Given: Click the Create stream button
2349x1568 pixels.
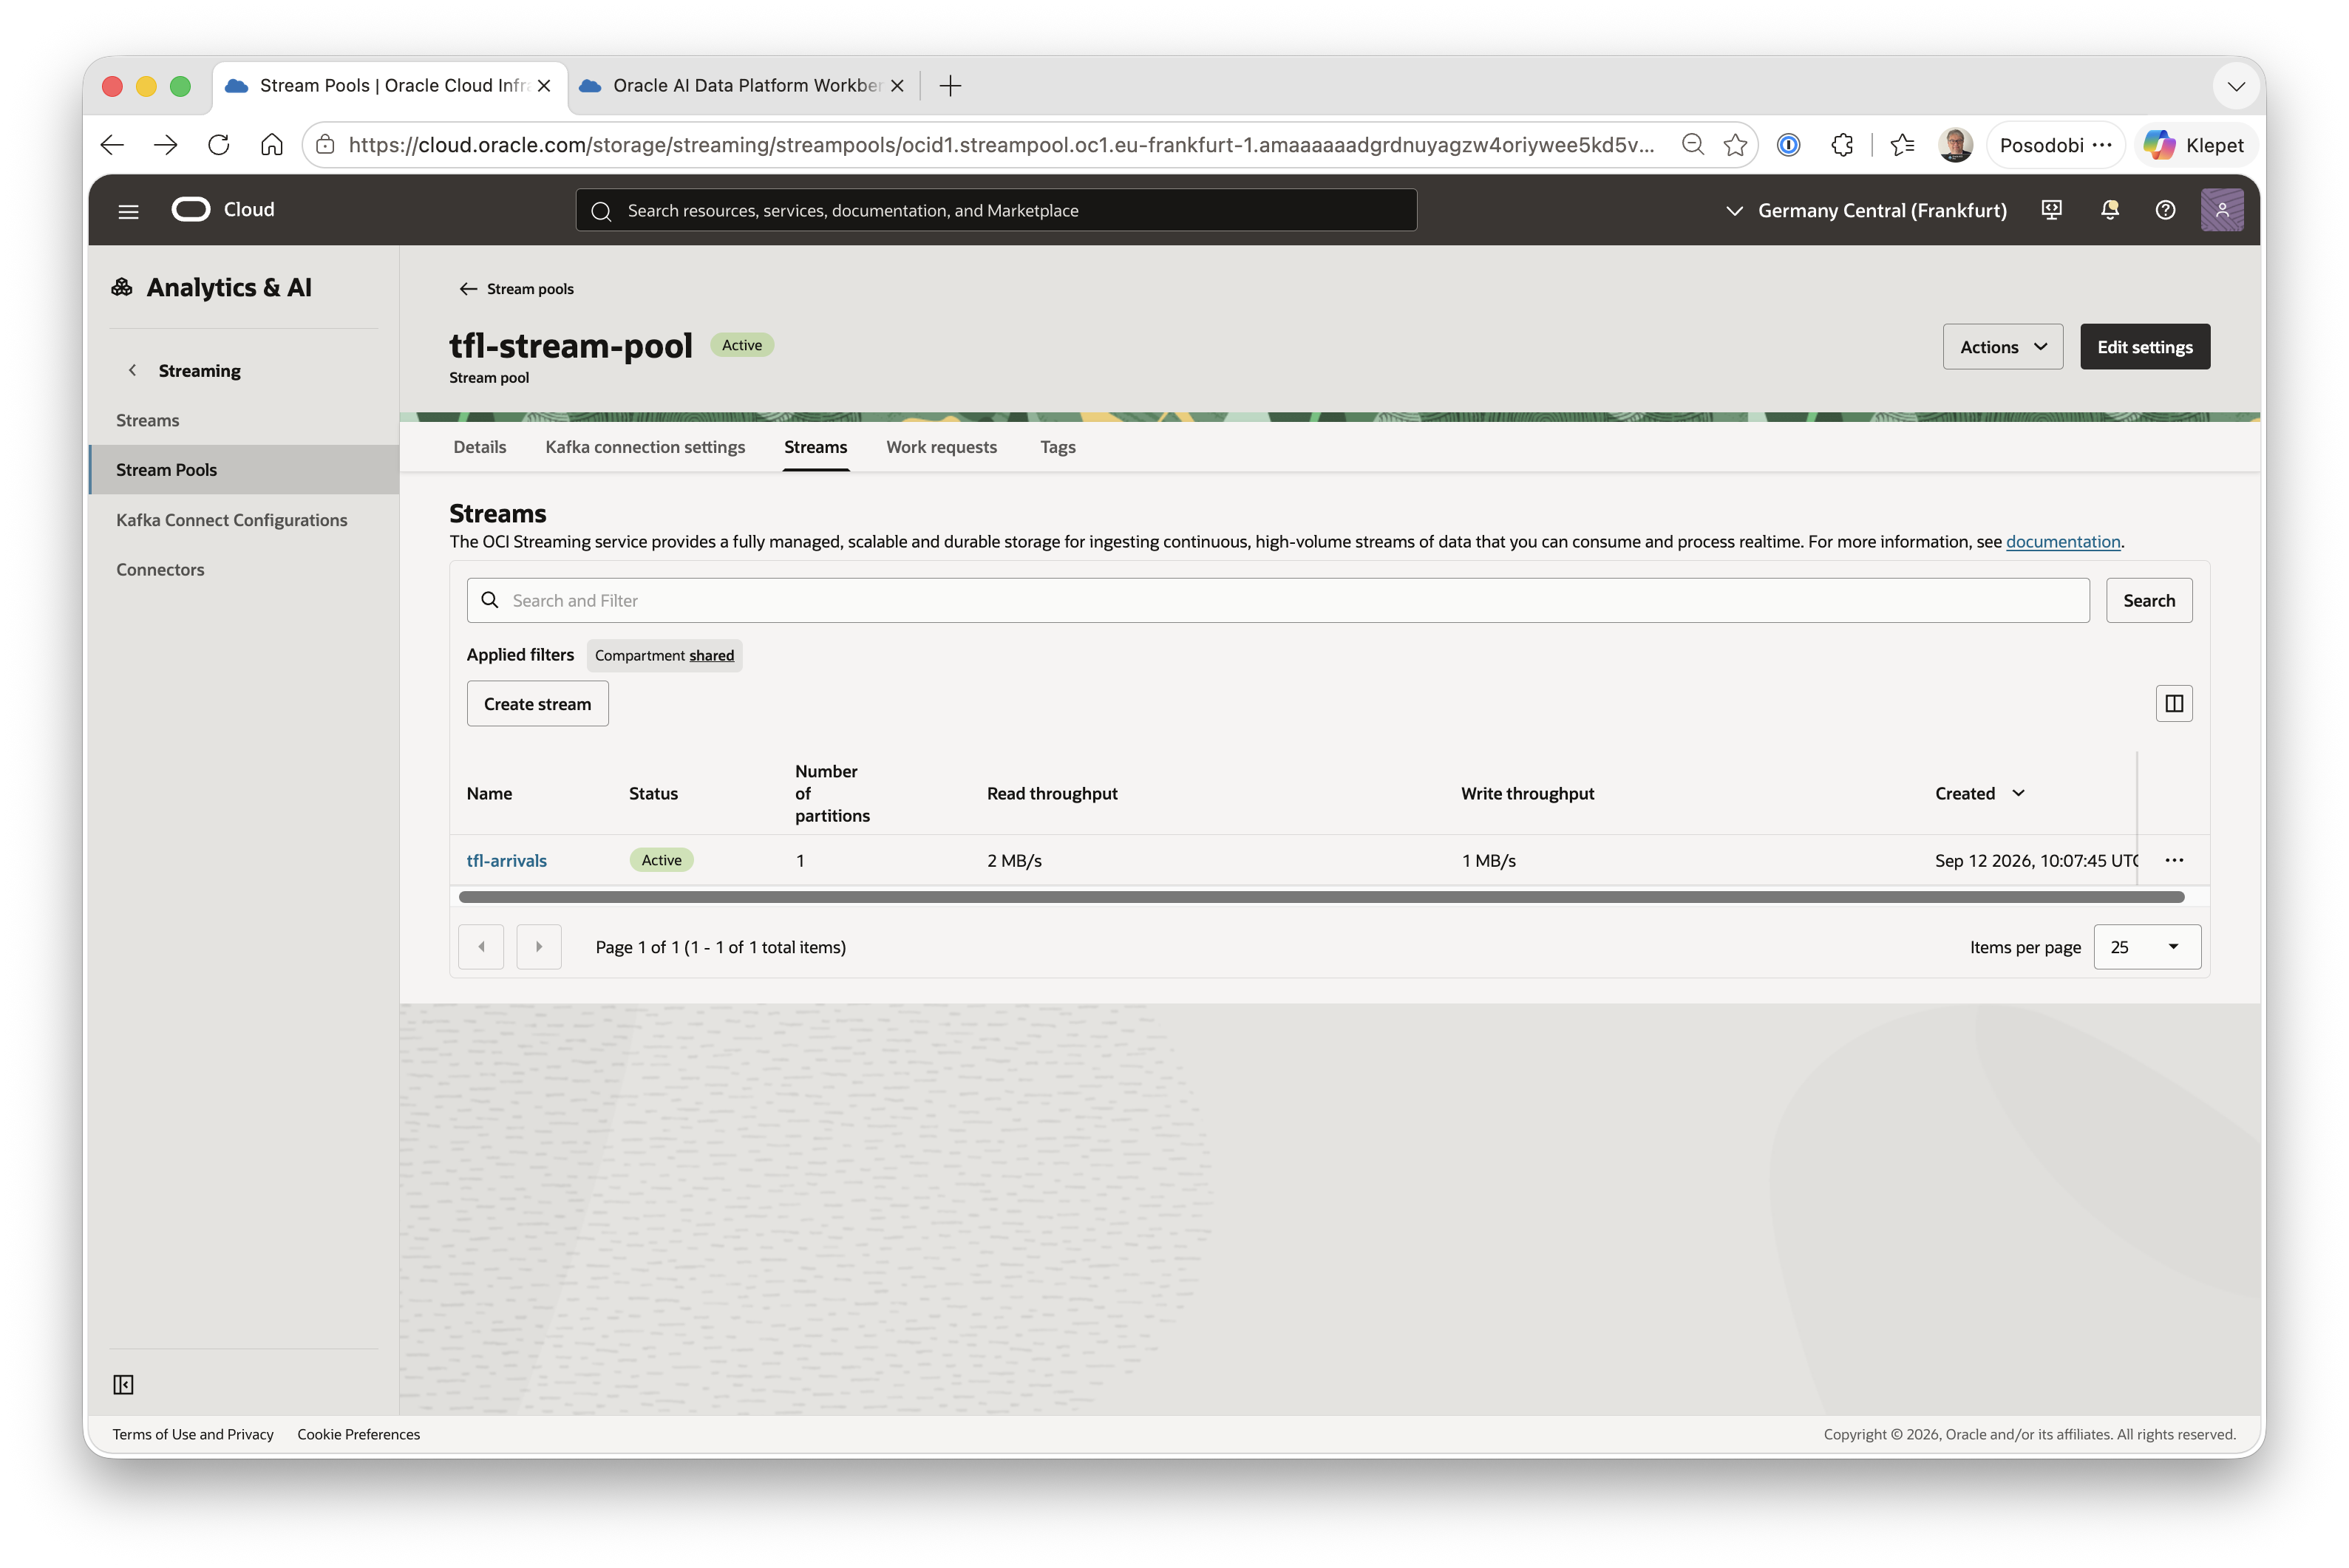Looking at the screenshot, I should point(537,703).
